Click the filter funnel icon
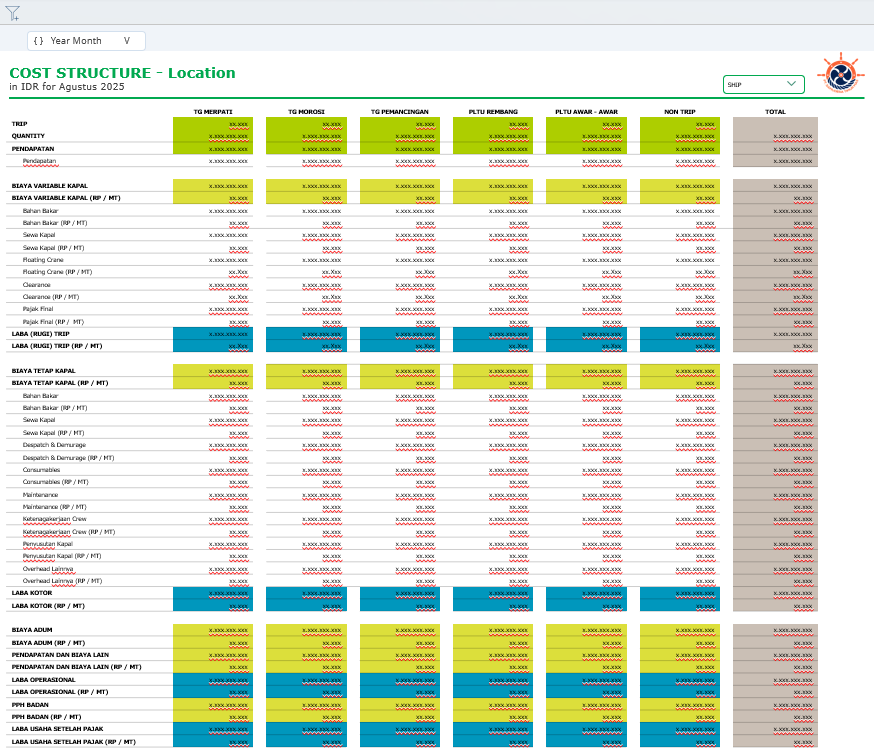The width and height of the screenshot is (874, 756). point(12,13)
